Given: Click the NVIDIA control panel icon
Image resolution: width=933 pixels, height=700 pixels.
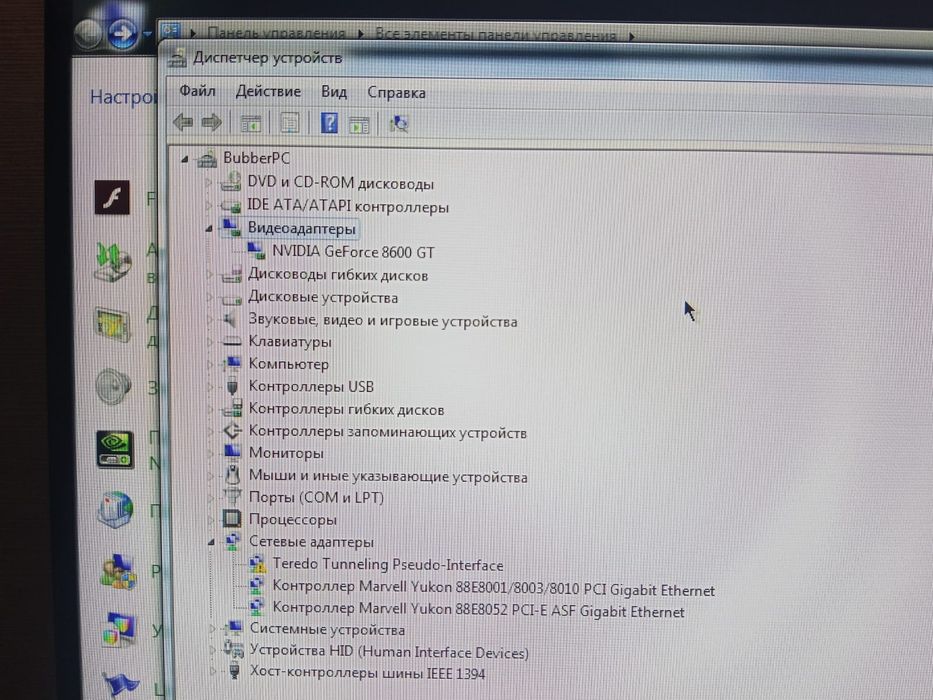Looking at the screenshot, I should coord(115,449).
